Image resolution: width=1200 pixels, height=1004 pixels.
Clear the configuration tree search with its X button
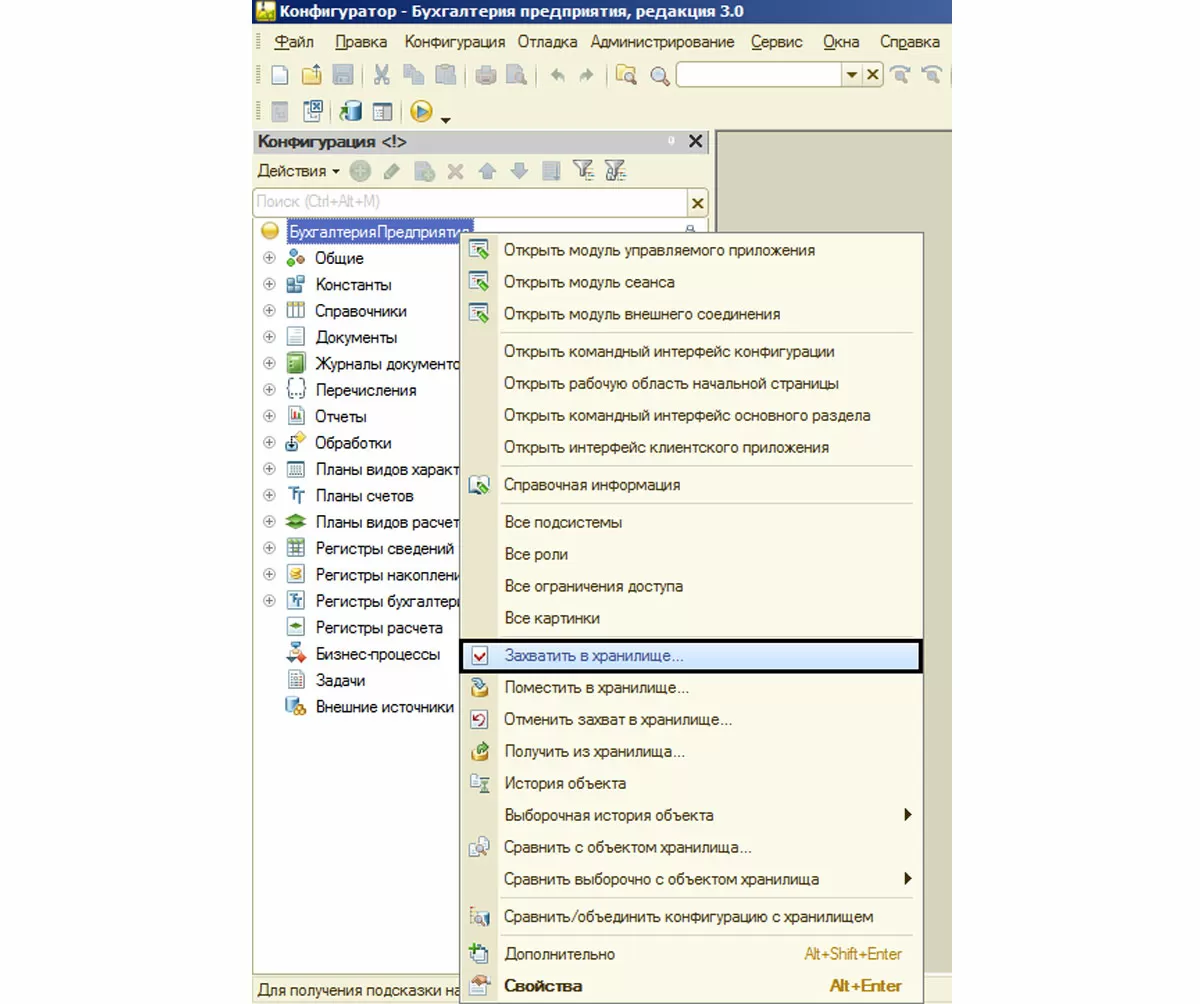tap(698, 203)
